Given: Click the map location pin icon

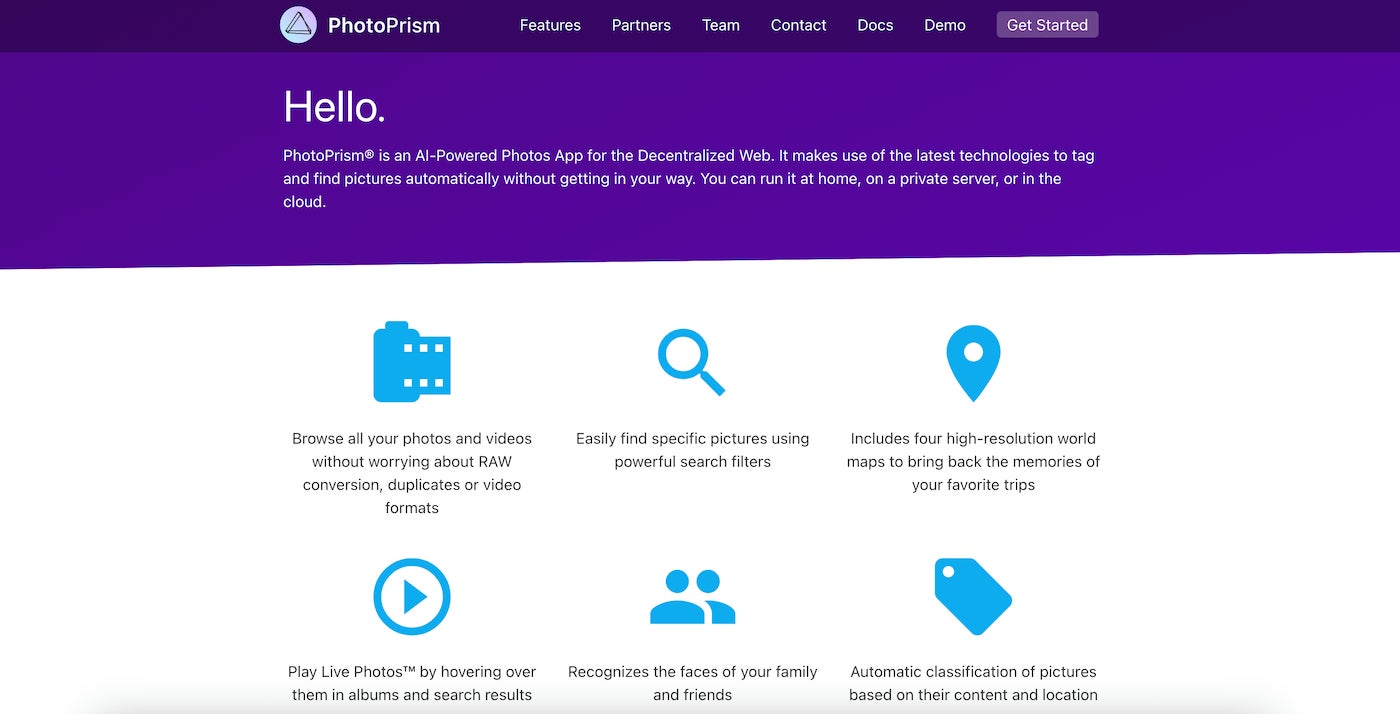Looking at the screenshot, I should [x=973, y=363].
